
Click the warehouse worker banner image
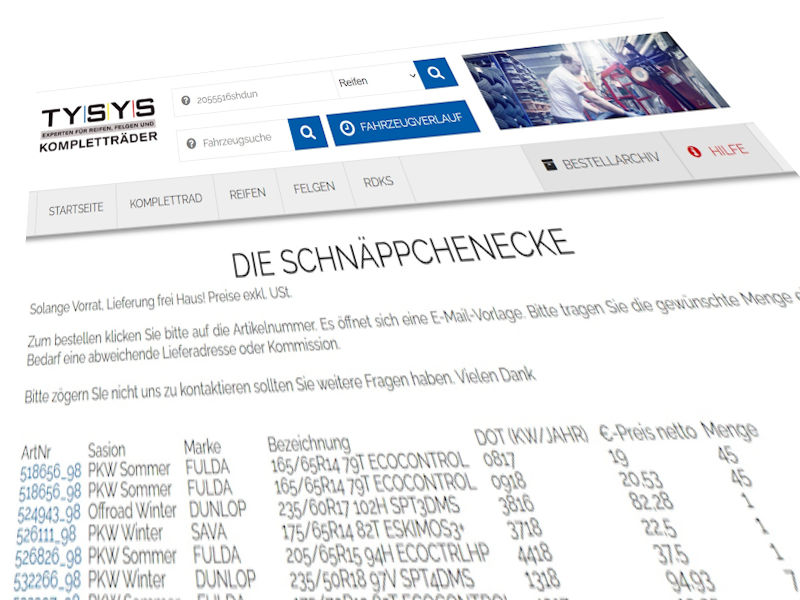pos(595,80)
